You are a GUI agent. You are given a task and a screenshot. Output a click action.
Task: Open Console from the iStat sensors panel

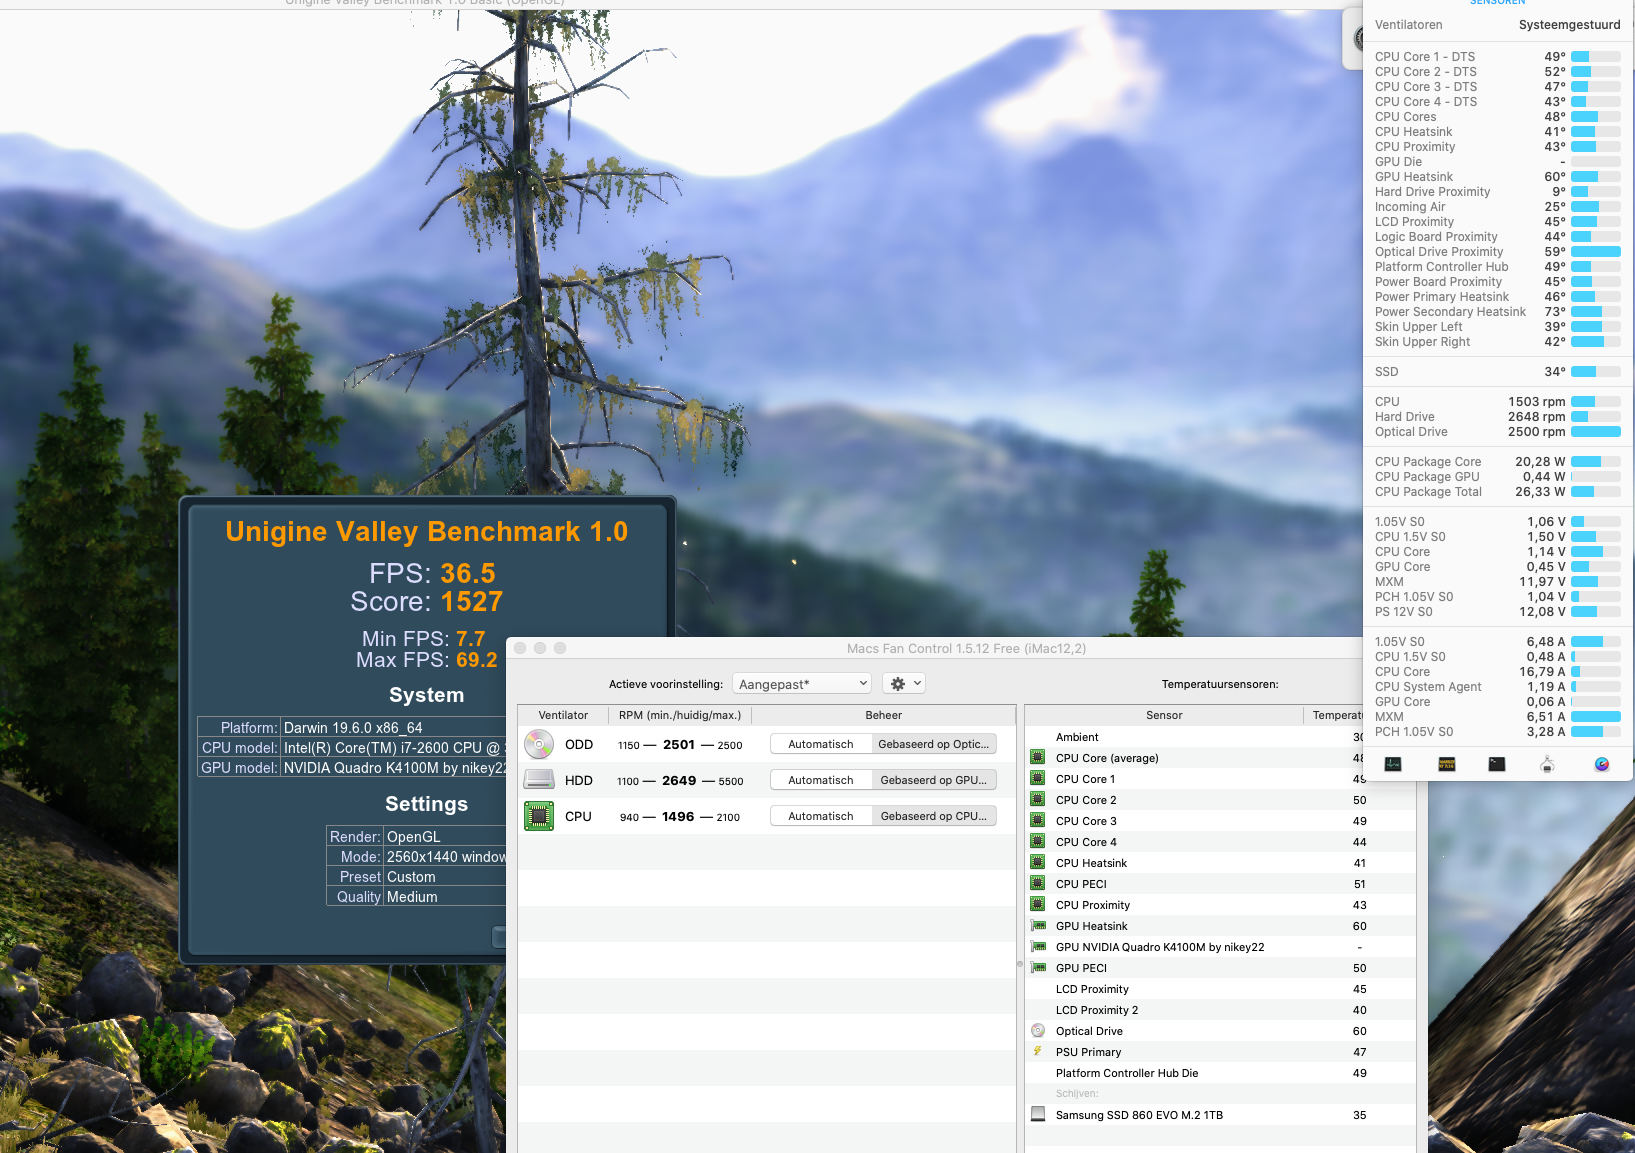pyautogui.click(x=1446, y=764)
